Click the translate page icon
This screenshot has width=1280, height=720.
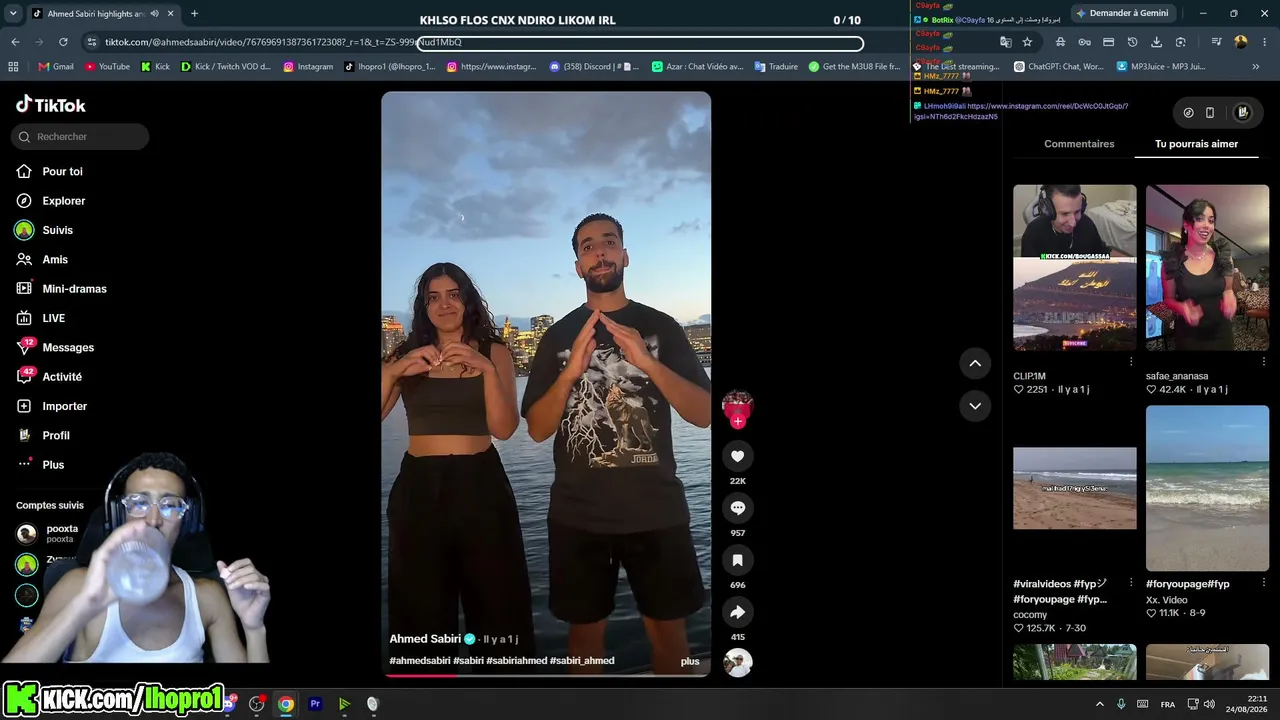[x=1006, y=42]
